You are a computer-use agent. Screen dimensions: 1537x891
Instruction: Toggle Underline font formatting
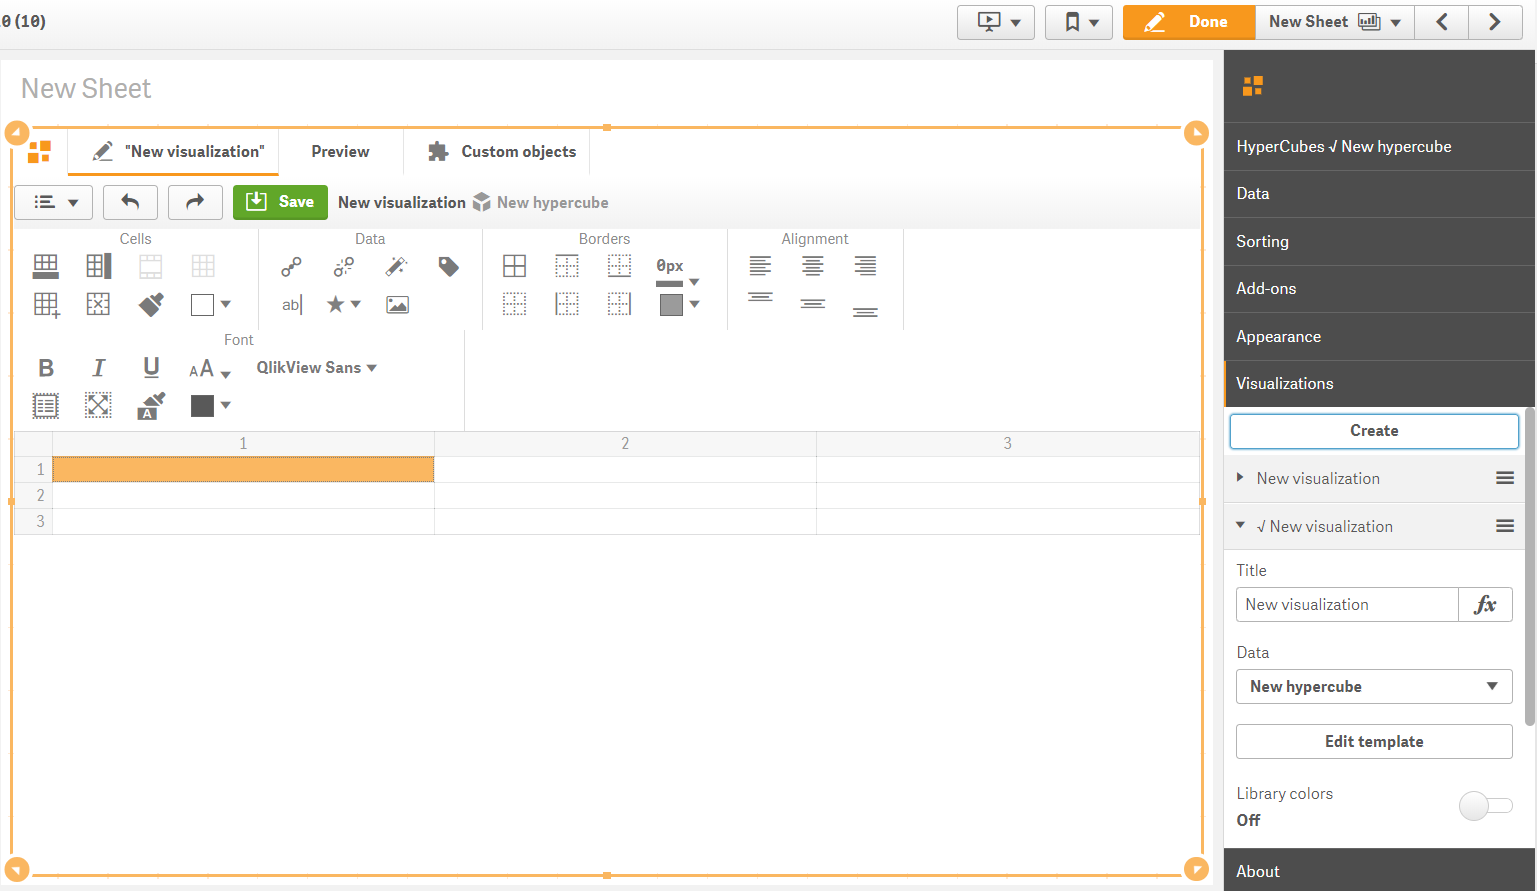click(x=151, y=368)
